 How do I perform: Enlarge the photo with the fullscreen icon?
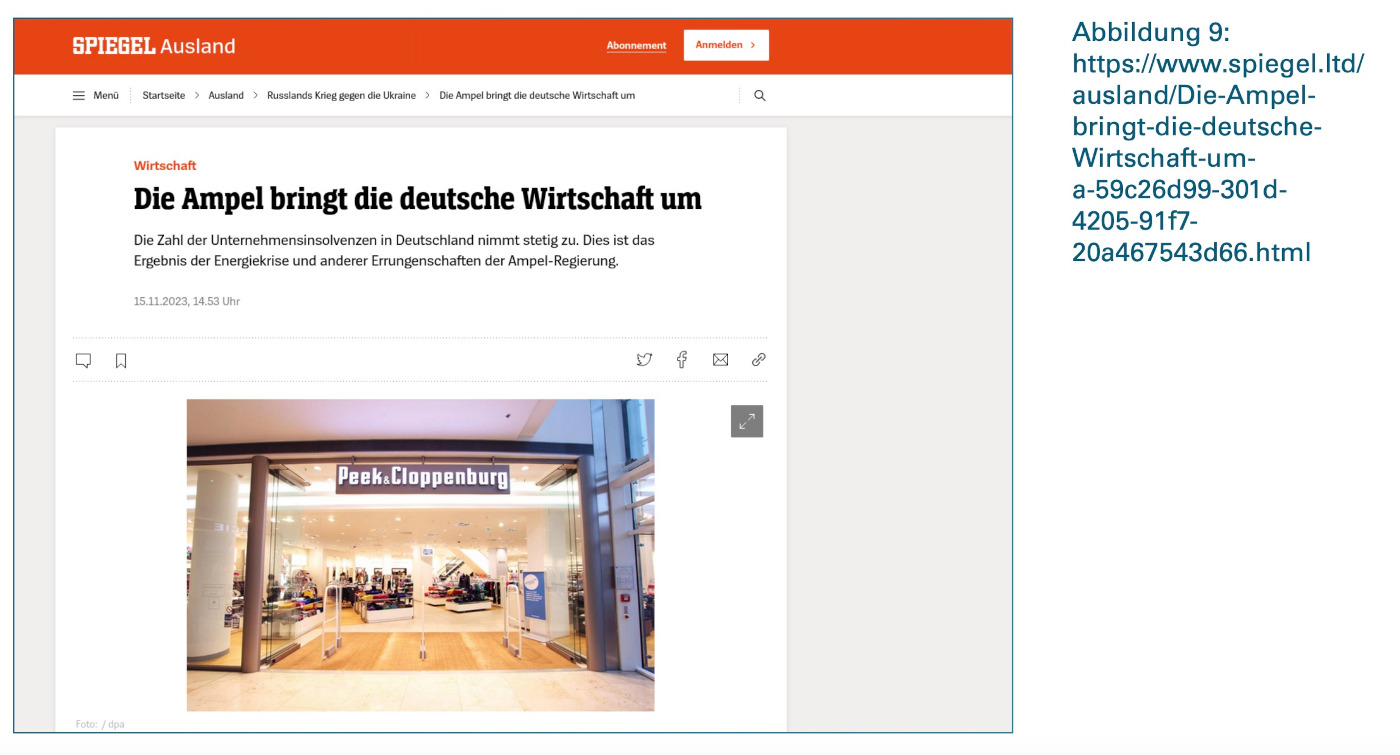pyautogui.click(x=747, y=421)
